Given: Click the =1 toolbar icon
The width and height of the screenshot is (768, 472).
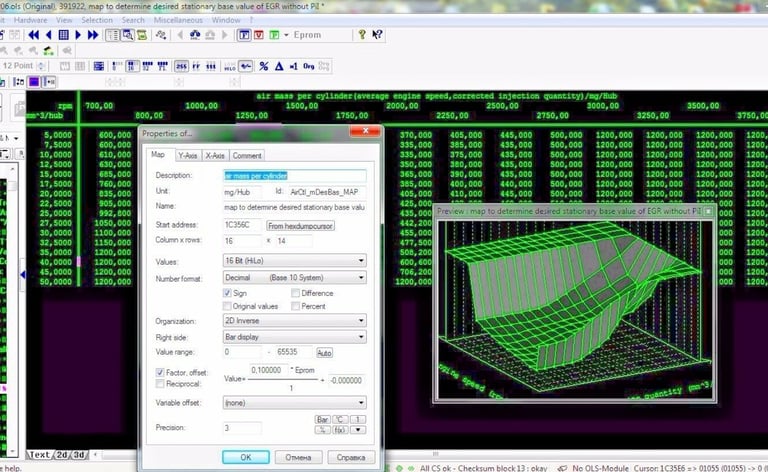Looking at the screenshot, I should 293,66.
